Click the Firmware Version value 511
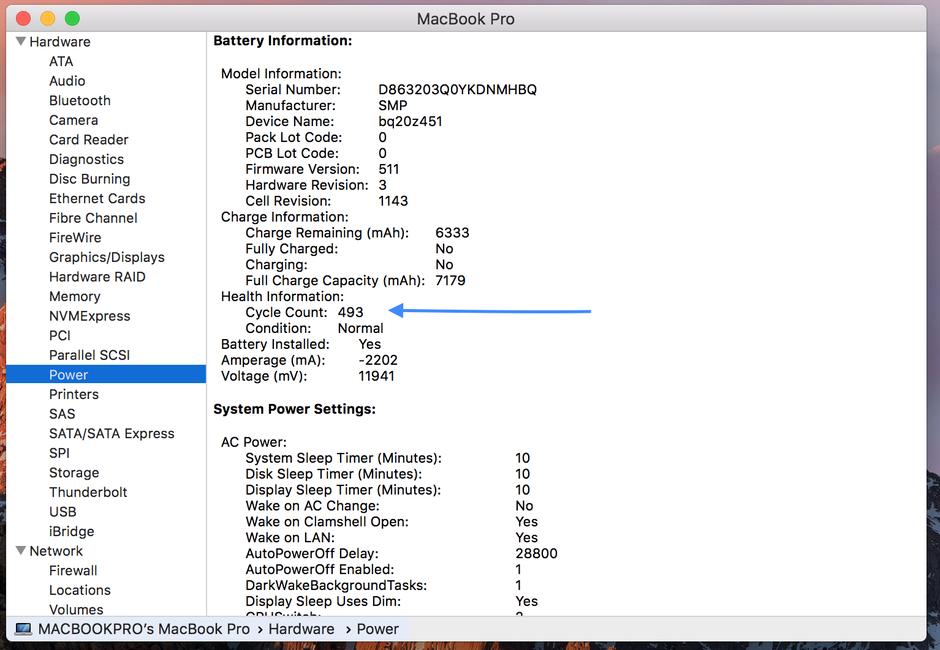This screenshot has width=940, height=650. (x=388, y=169)
